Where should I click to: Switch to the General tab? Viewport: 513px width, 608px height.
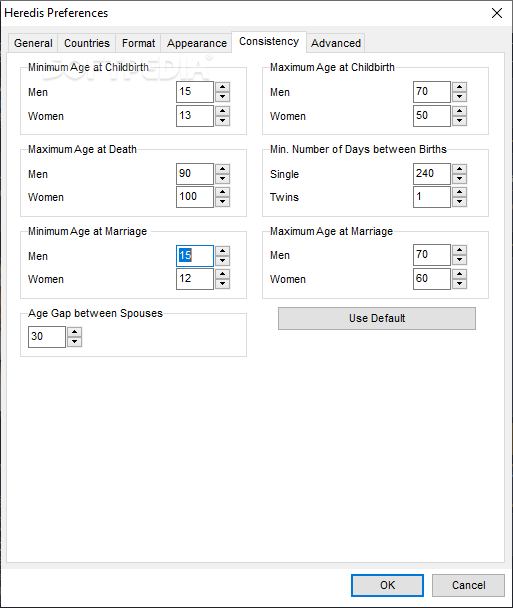33,43
